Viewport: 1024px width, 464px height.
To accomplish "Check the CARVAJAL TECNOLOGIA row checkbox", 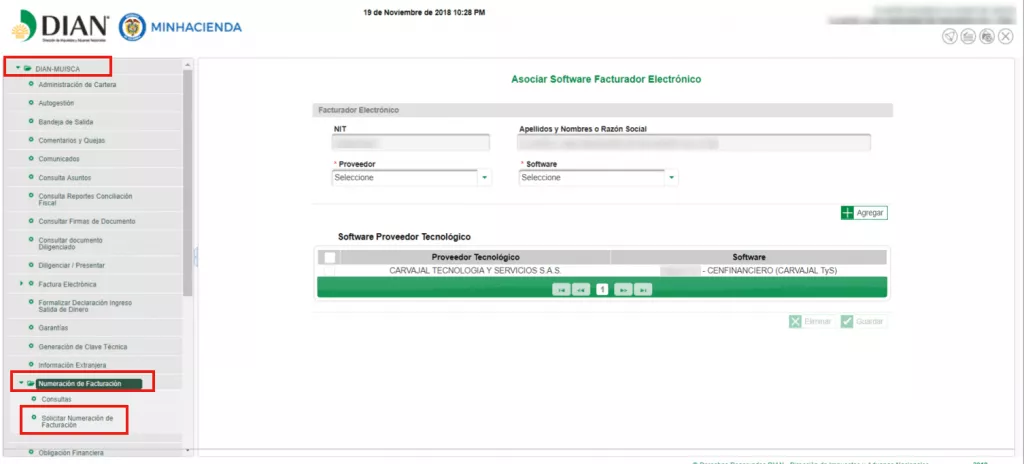I will [x=329, y=270].
